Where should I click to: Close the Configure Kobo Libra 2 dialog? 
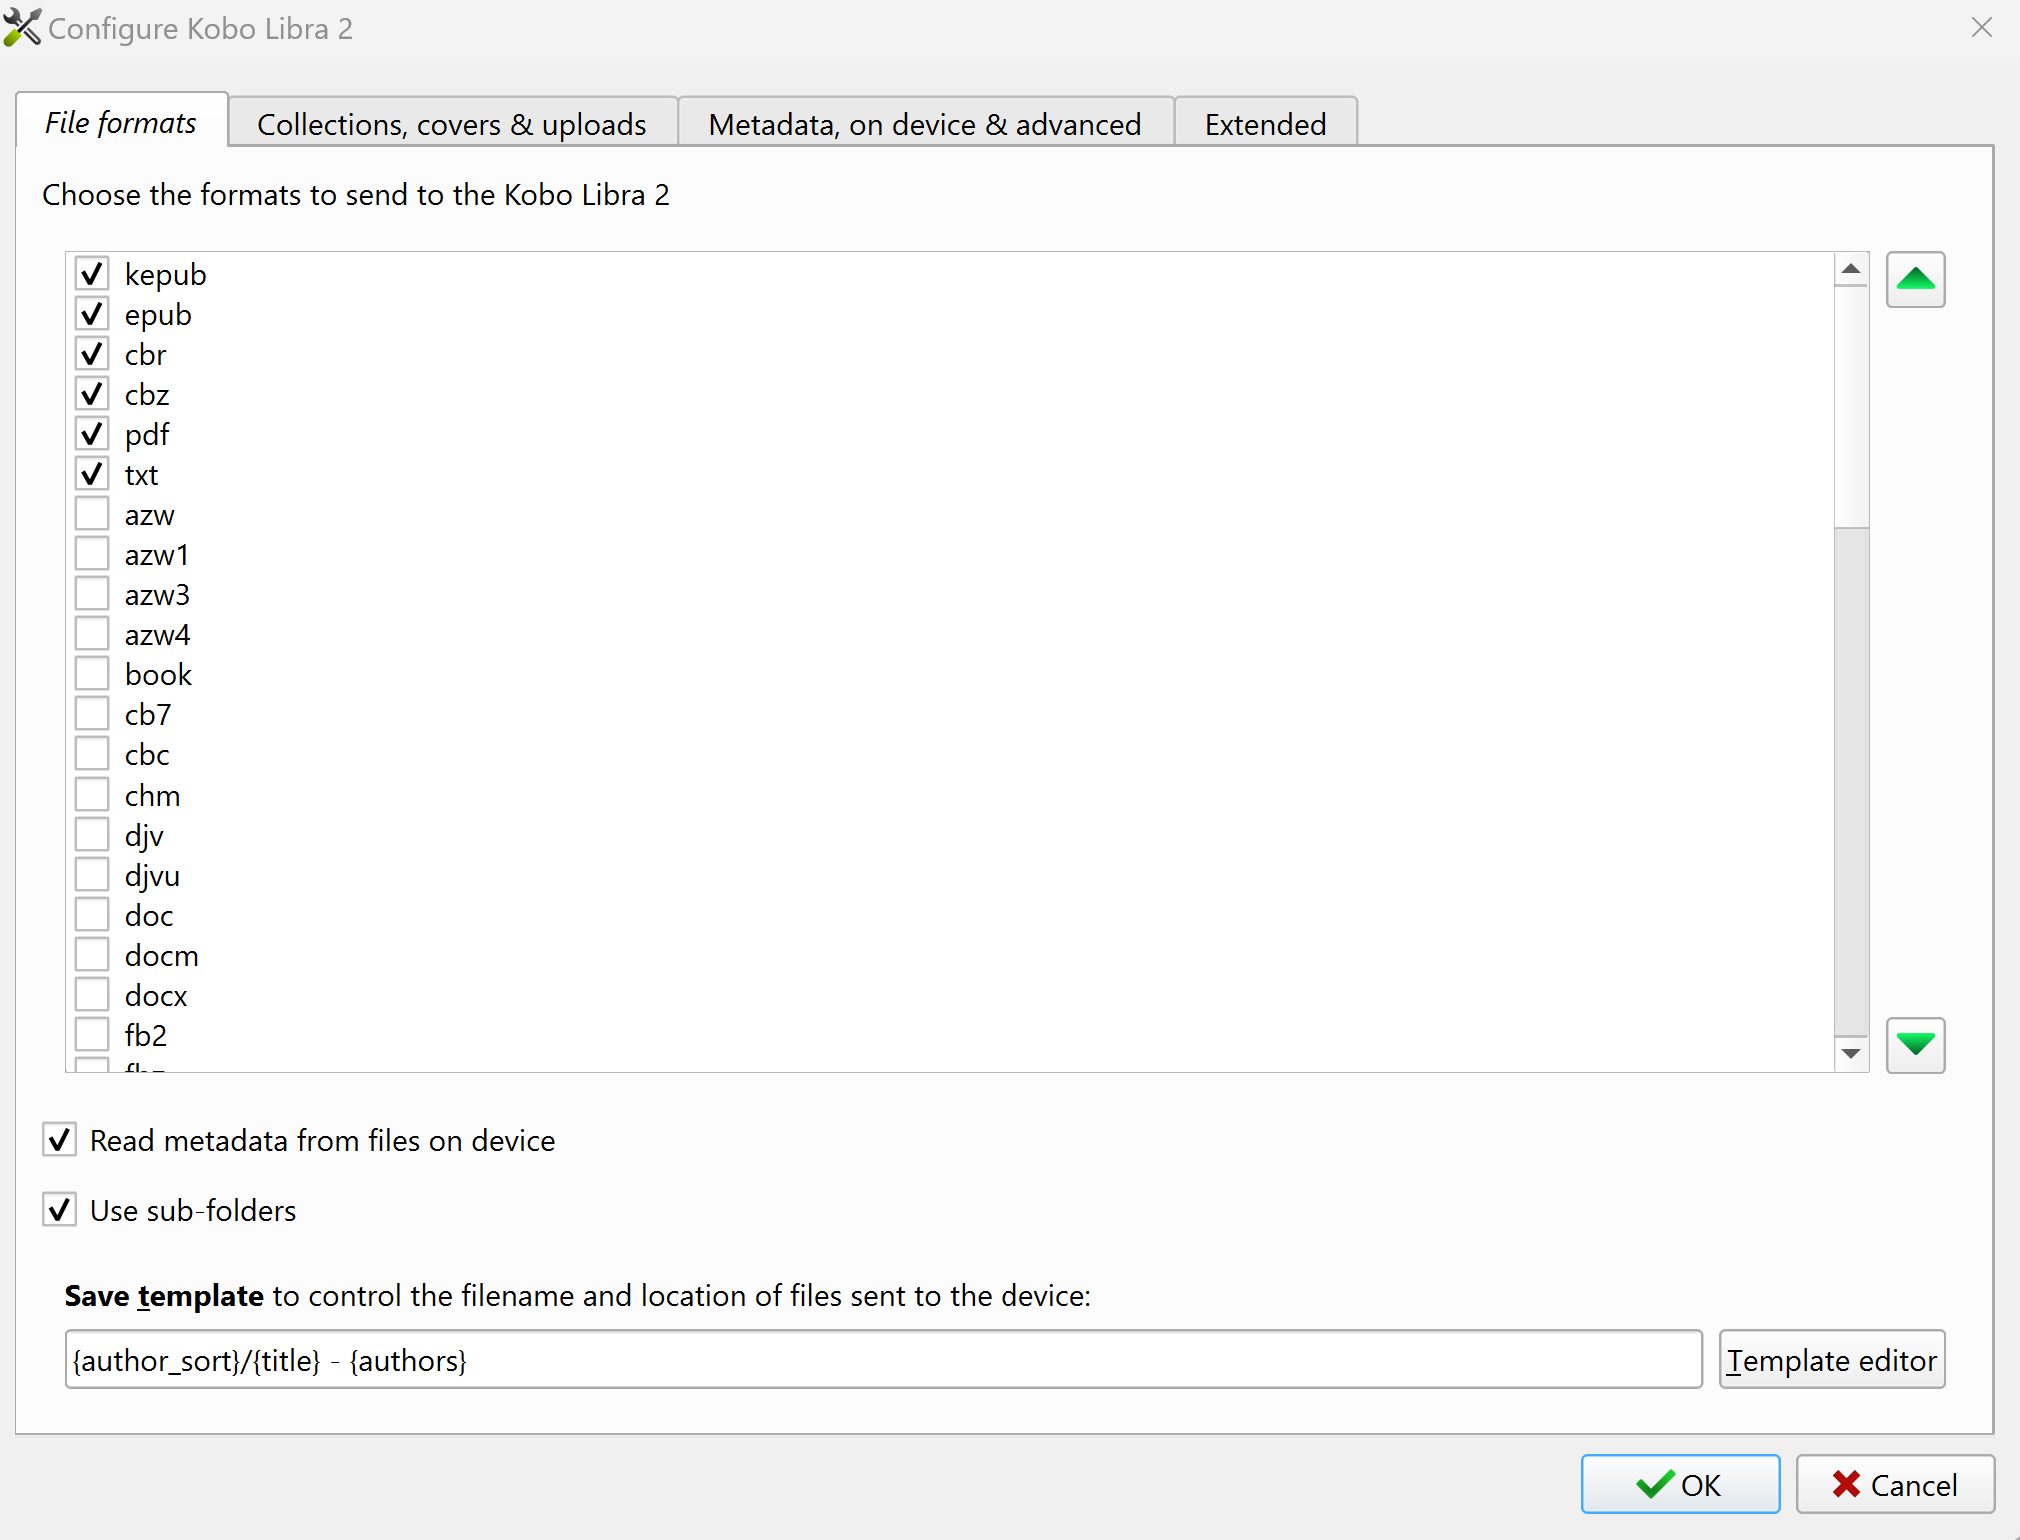(x=1981, y=28)
